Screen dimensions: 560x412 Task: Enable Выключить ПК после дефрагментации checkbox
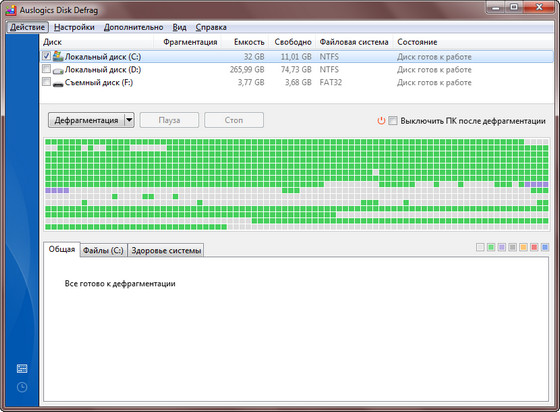[x=392, y=121]
